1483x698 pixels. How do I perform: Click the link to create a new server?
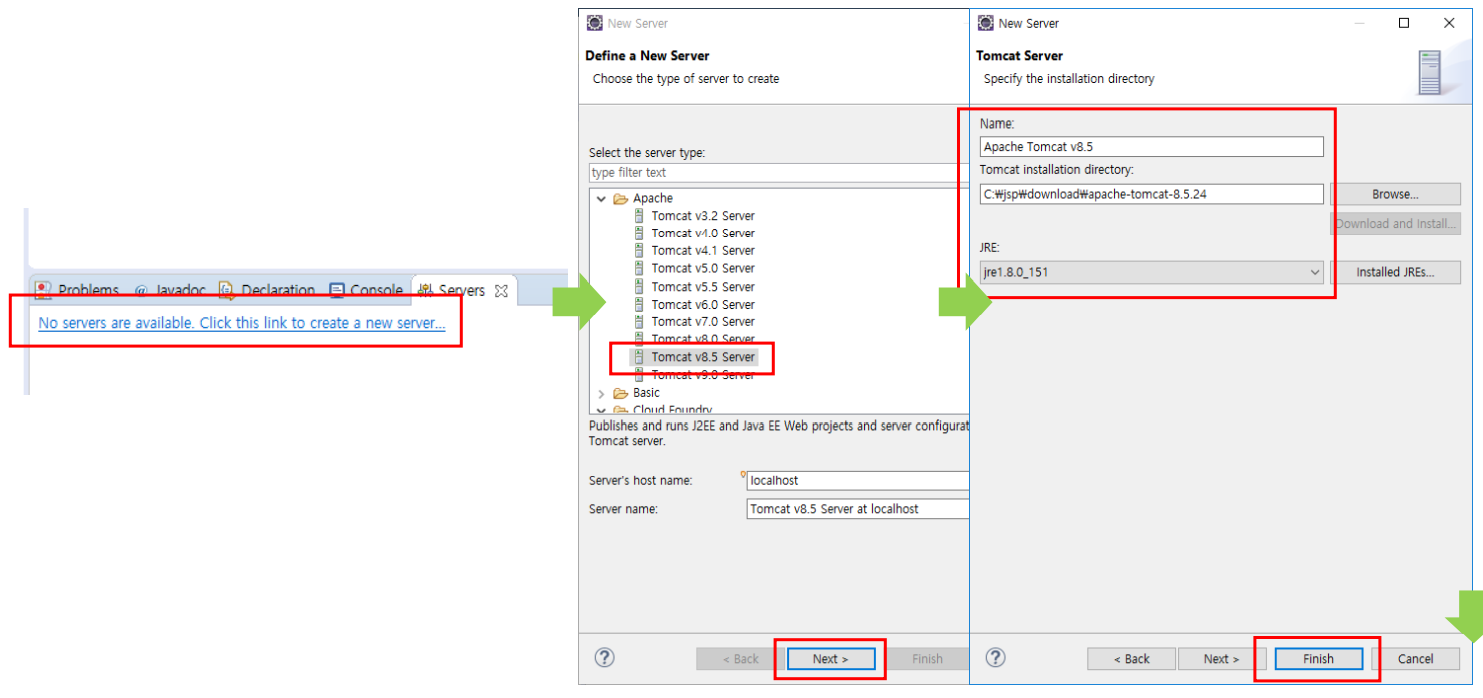(x=242, y=323)
